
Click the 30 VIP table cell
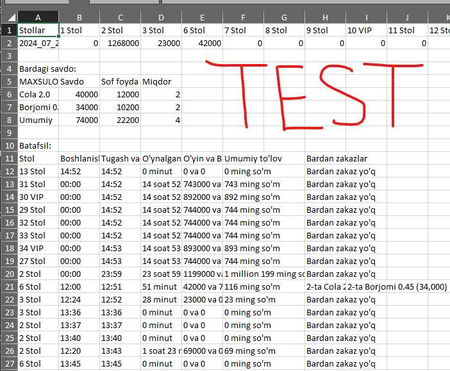tap(38, 197)
